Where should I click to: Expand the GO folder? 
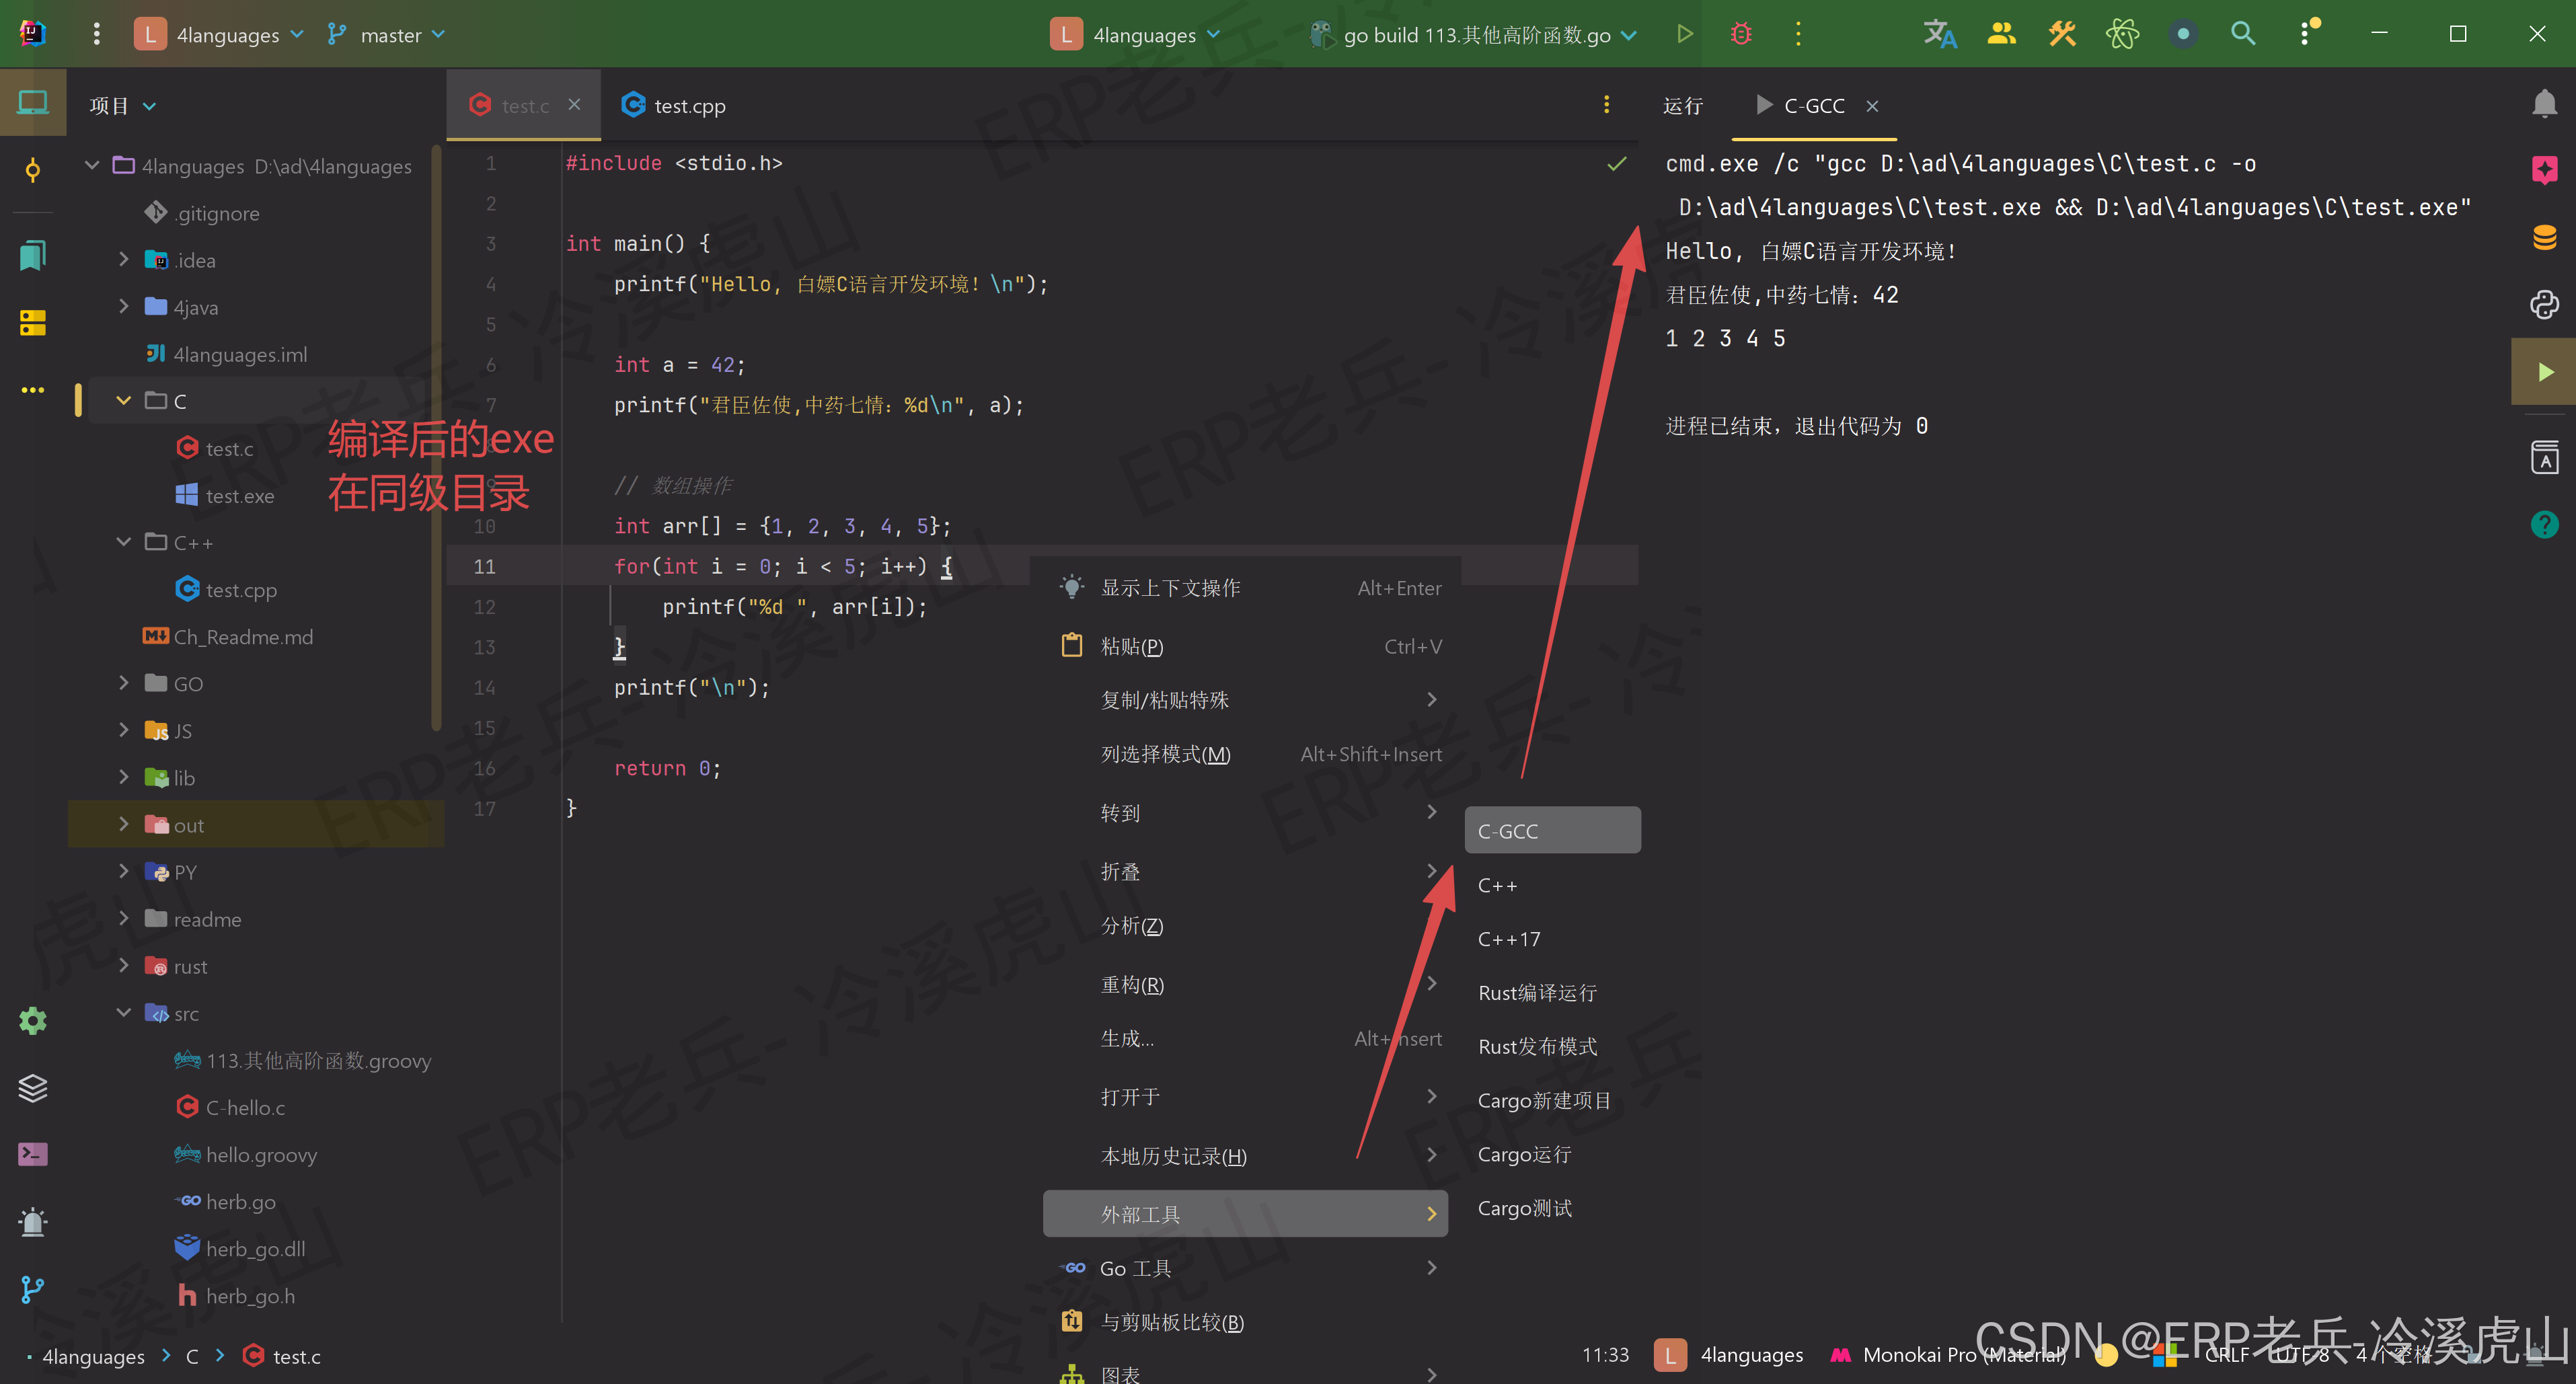point(124,683)
